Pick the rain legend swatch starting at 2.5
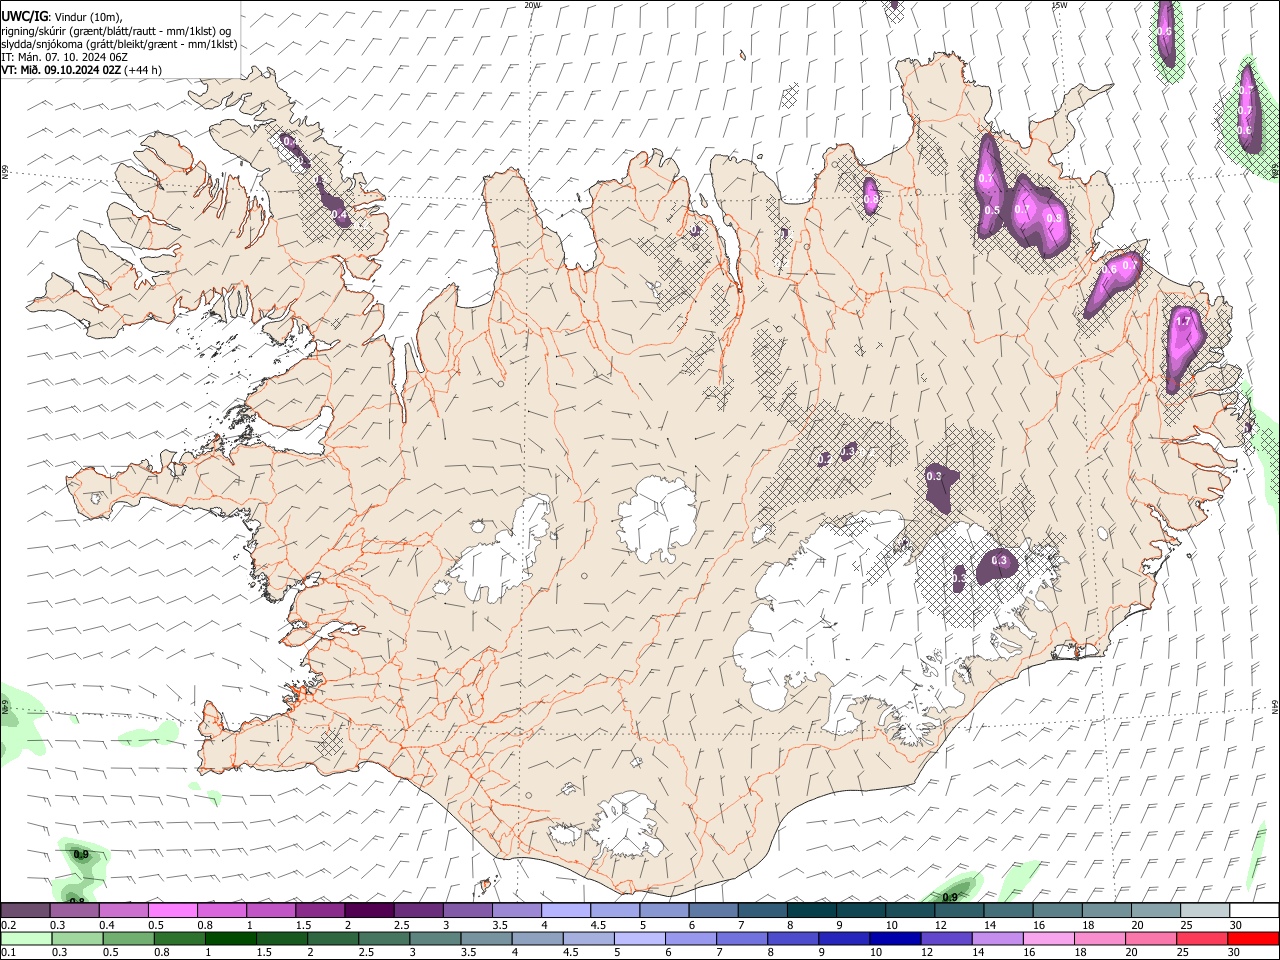The height and width of the screenshot is (960, 1280). point(383,938)
